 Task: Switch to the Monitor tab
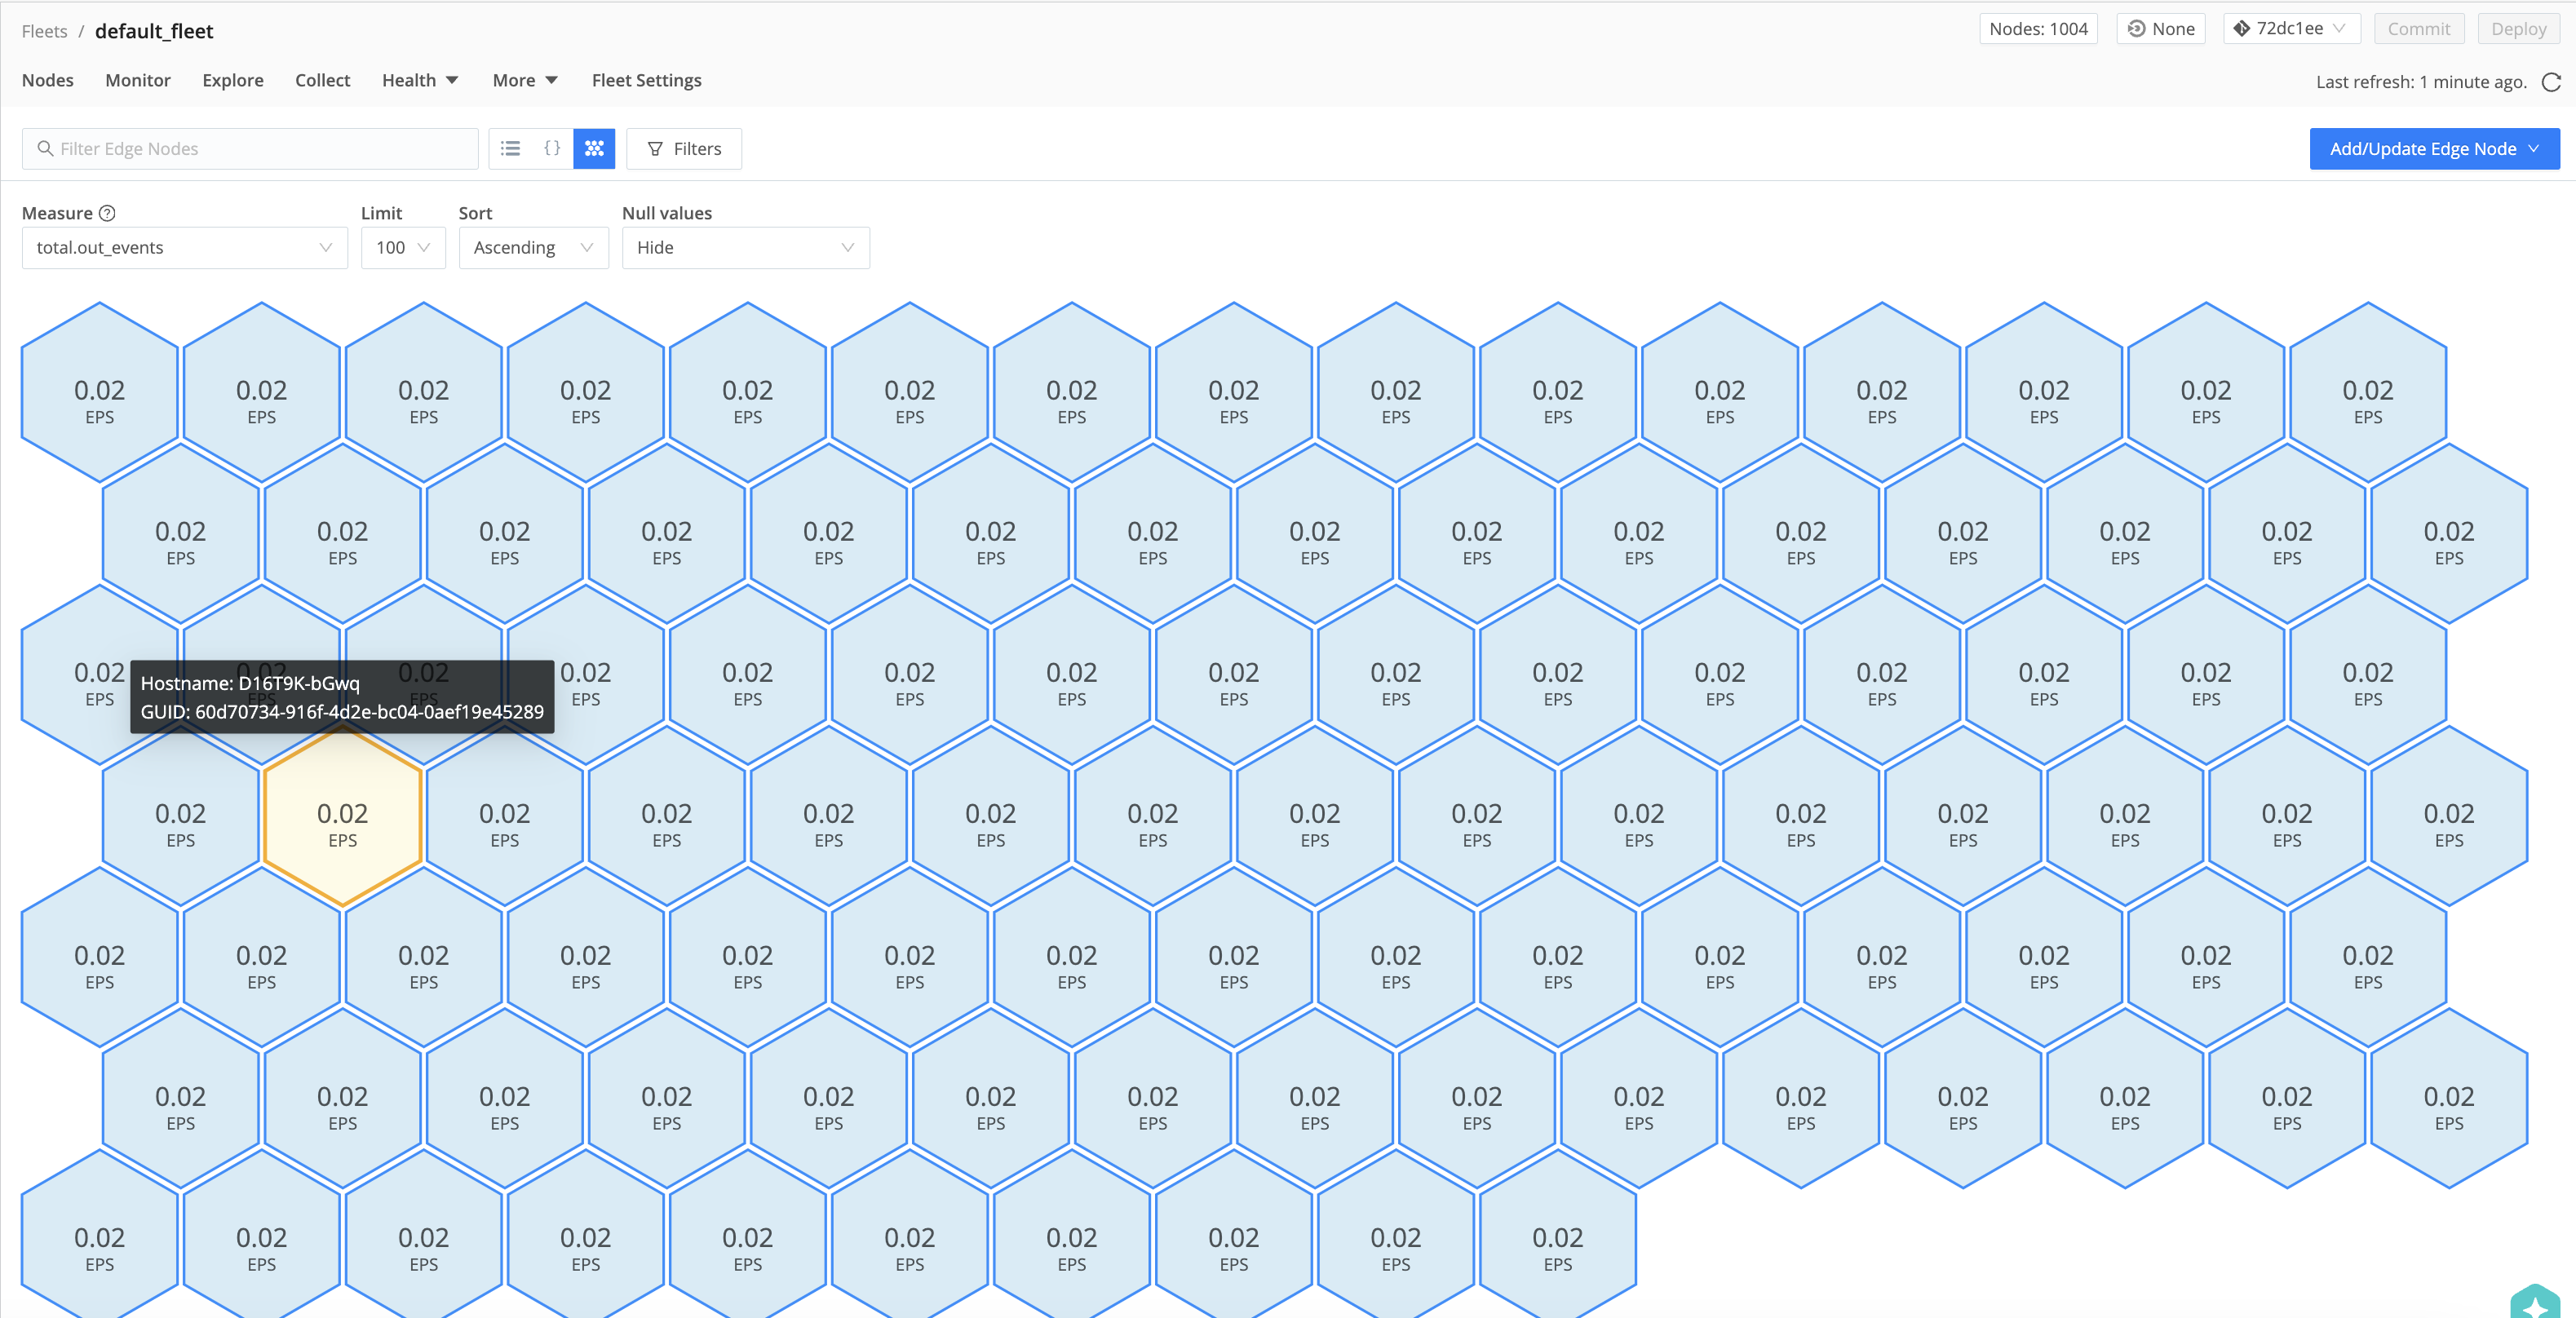click(137, 80)
